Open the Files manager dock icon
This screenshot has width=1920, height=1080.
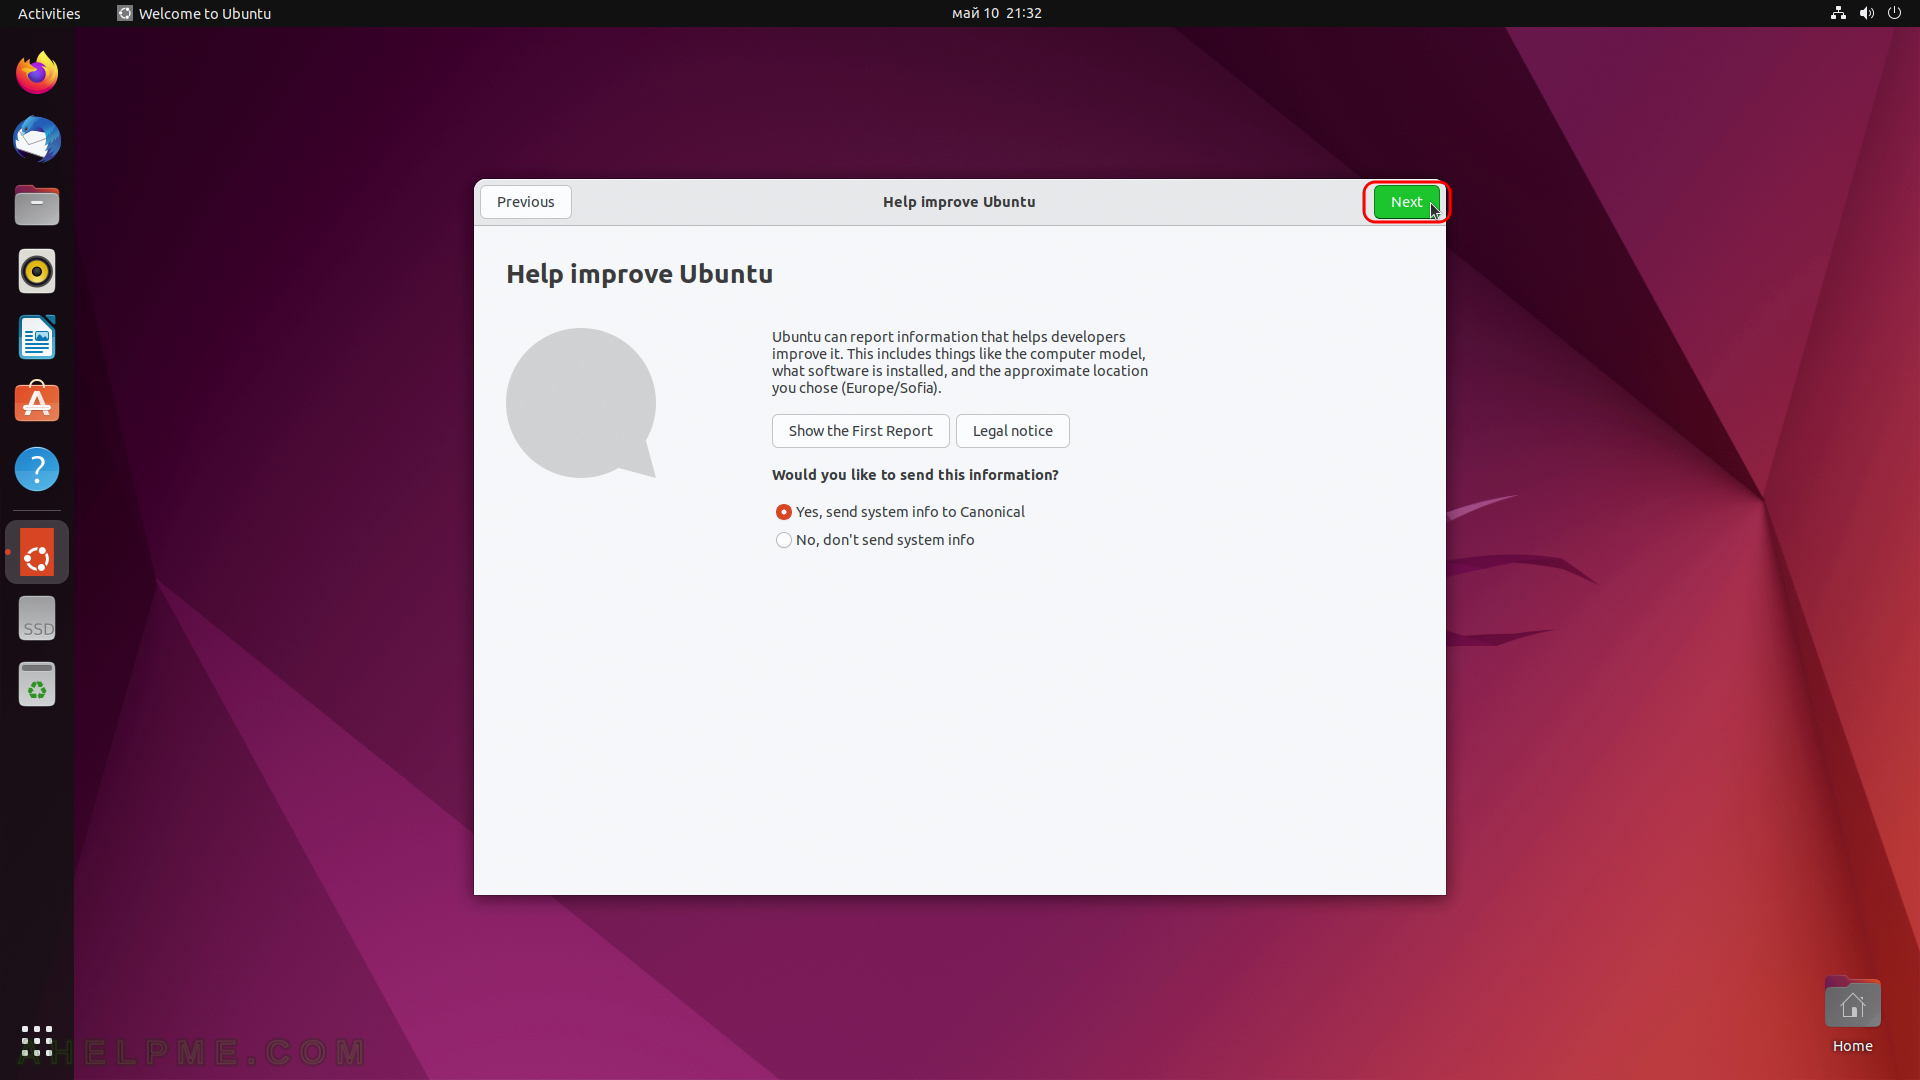(37, 205)
